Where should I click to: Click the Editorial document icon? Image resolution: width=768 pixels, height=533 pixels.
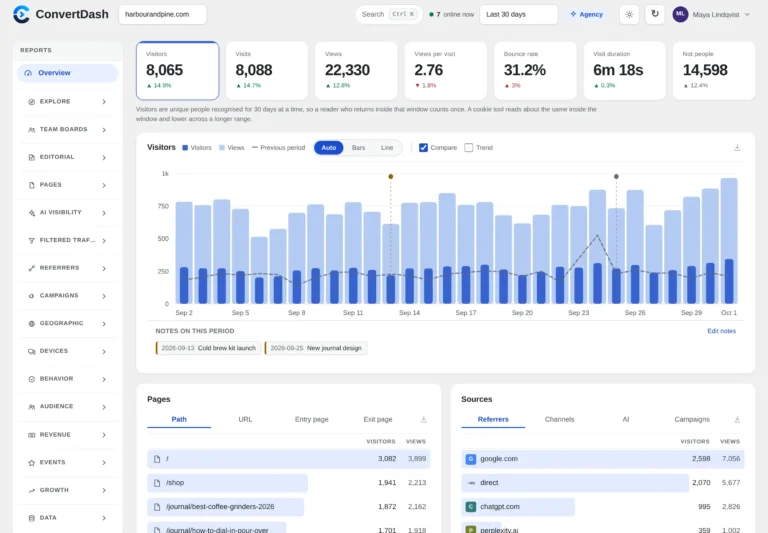[31, 157]
